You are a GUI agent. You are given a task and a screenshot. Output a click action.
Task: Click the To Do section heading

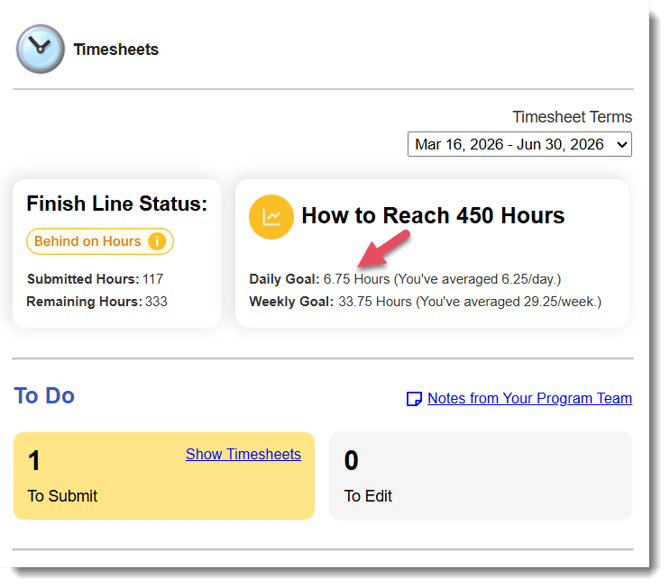(44, 396)
